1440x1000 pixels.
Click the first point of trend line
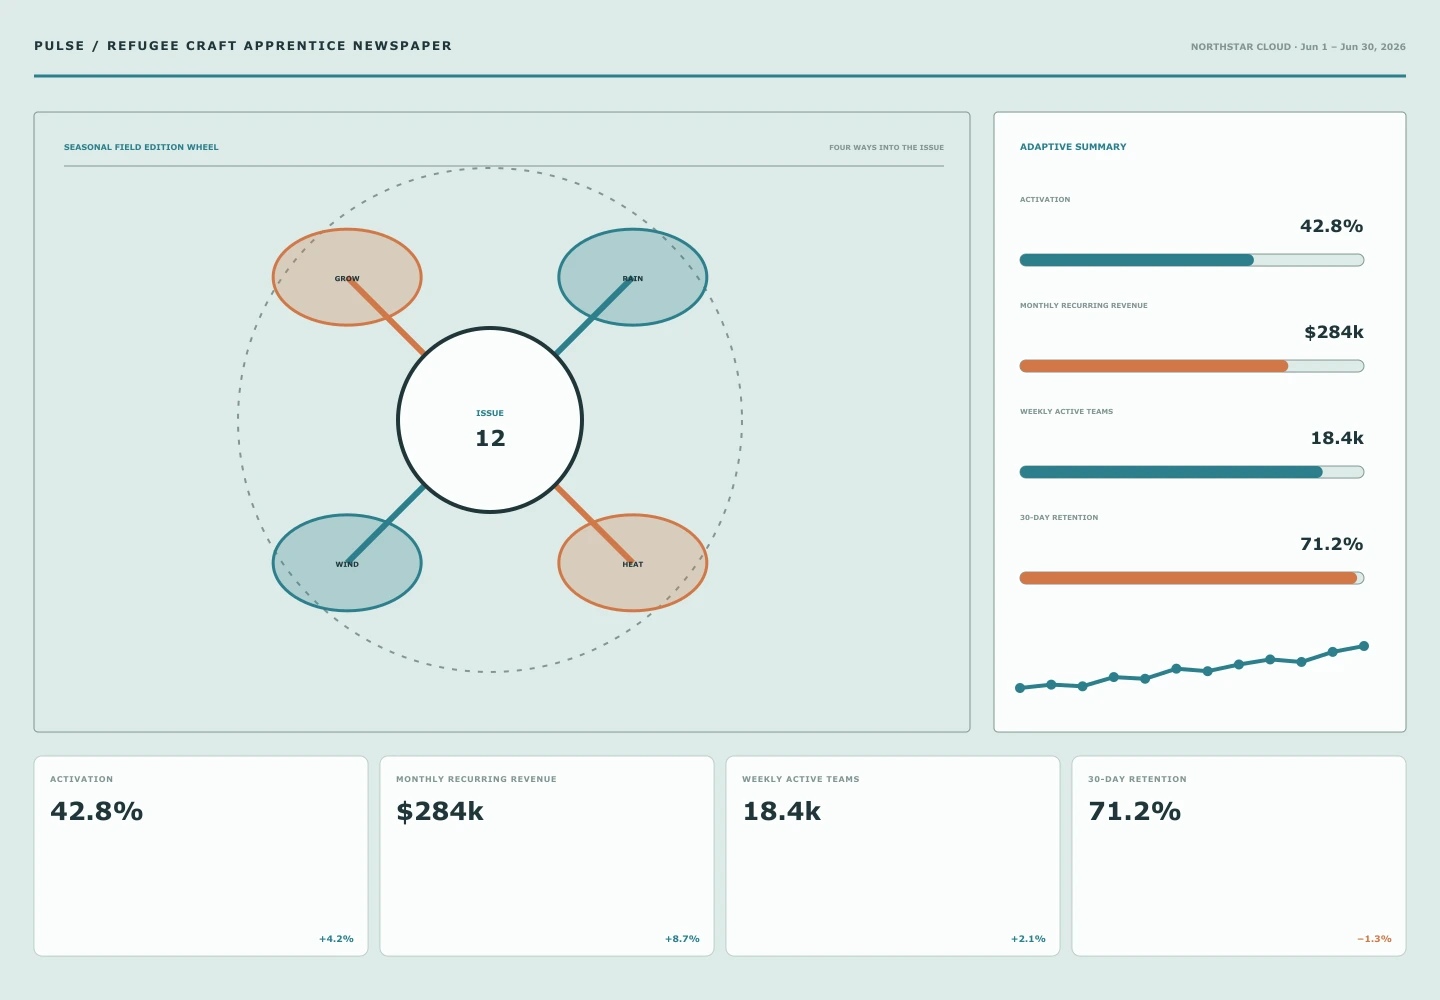click(x=1020, y=688)
